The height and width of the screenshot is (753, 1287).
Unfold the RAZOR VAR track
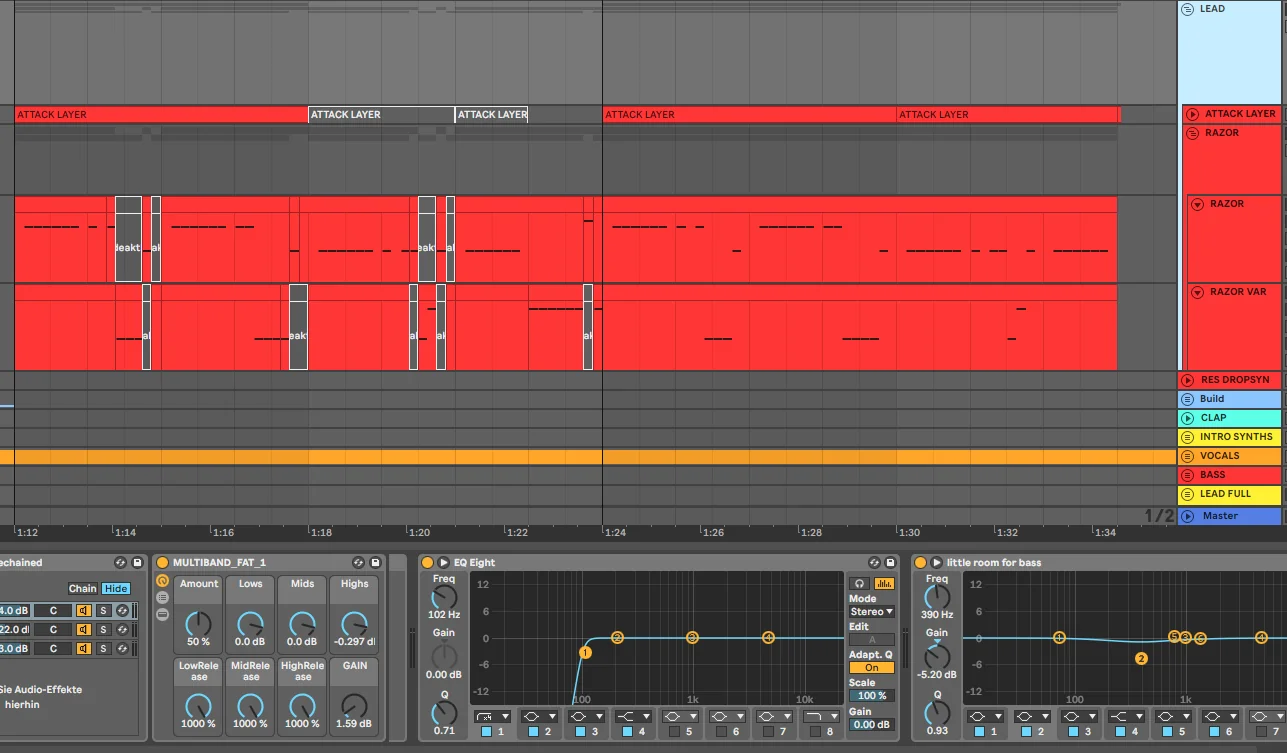1198,292
